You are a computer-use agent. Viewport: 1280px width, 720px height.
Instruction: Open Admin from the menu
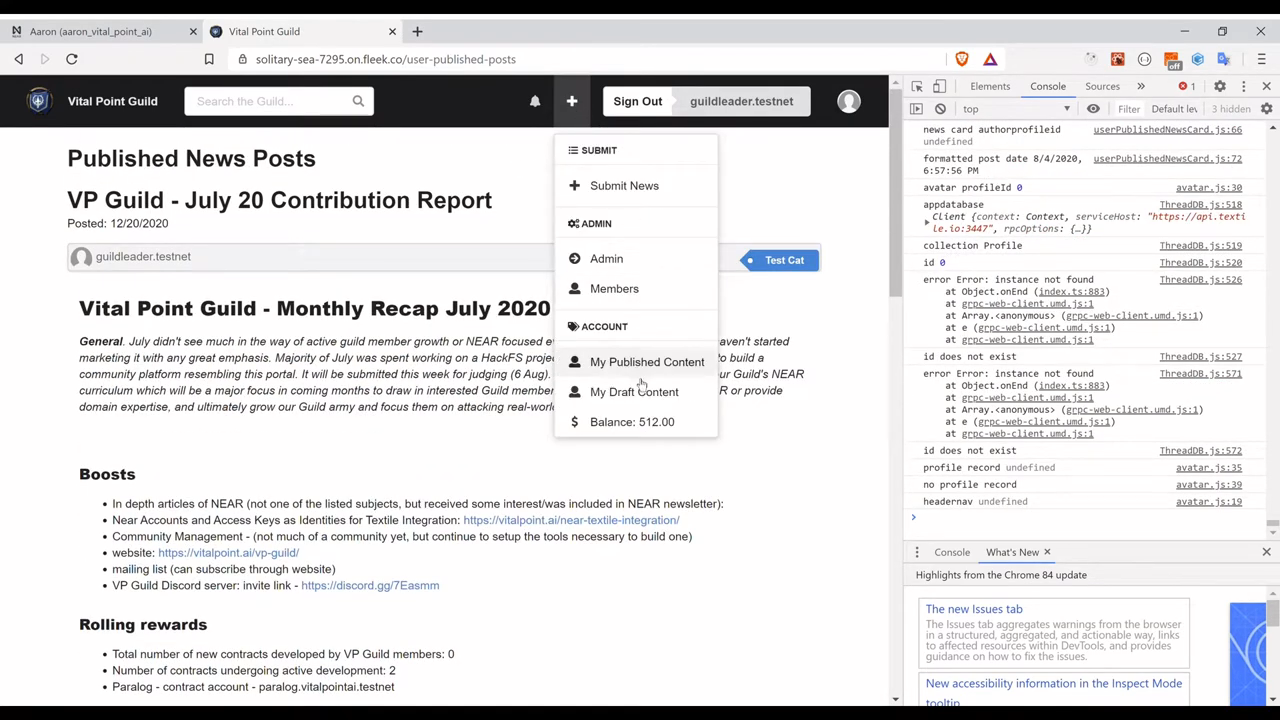(x=606, y=259)
